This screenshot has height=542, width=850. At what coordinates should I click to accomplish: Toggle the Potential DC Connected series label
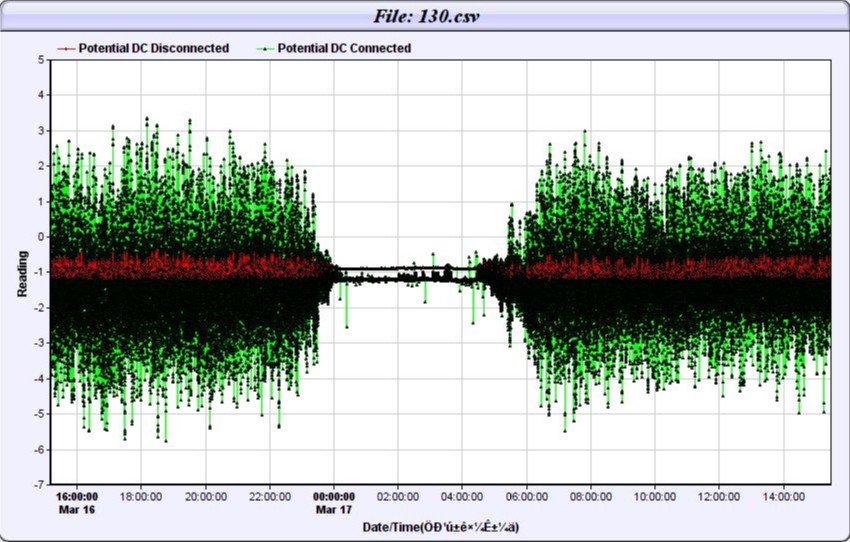click(344, 48)
